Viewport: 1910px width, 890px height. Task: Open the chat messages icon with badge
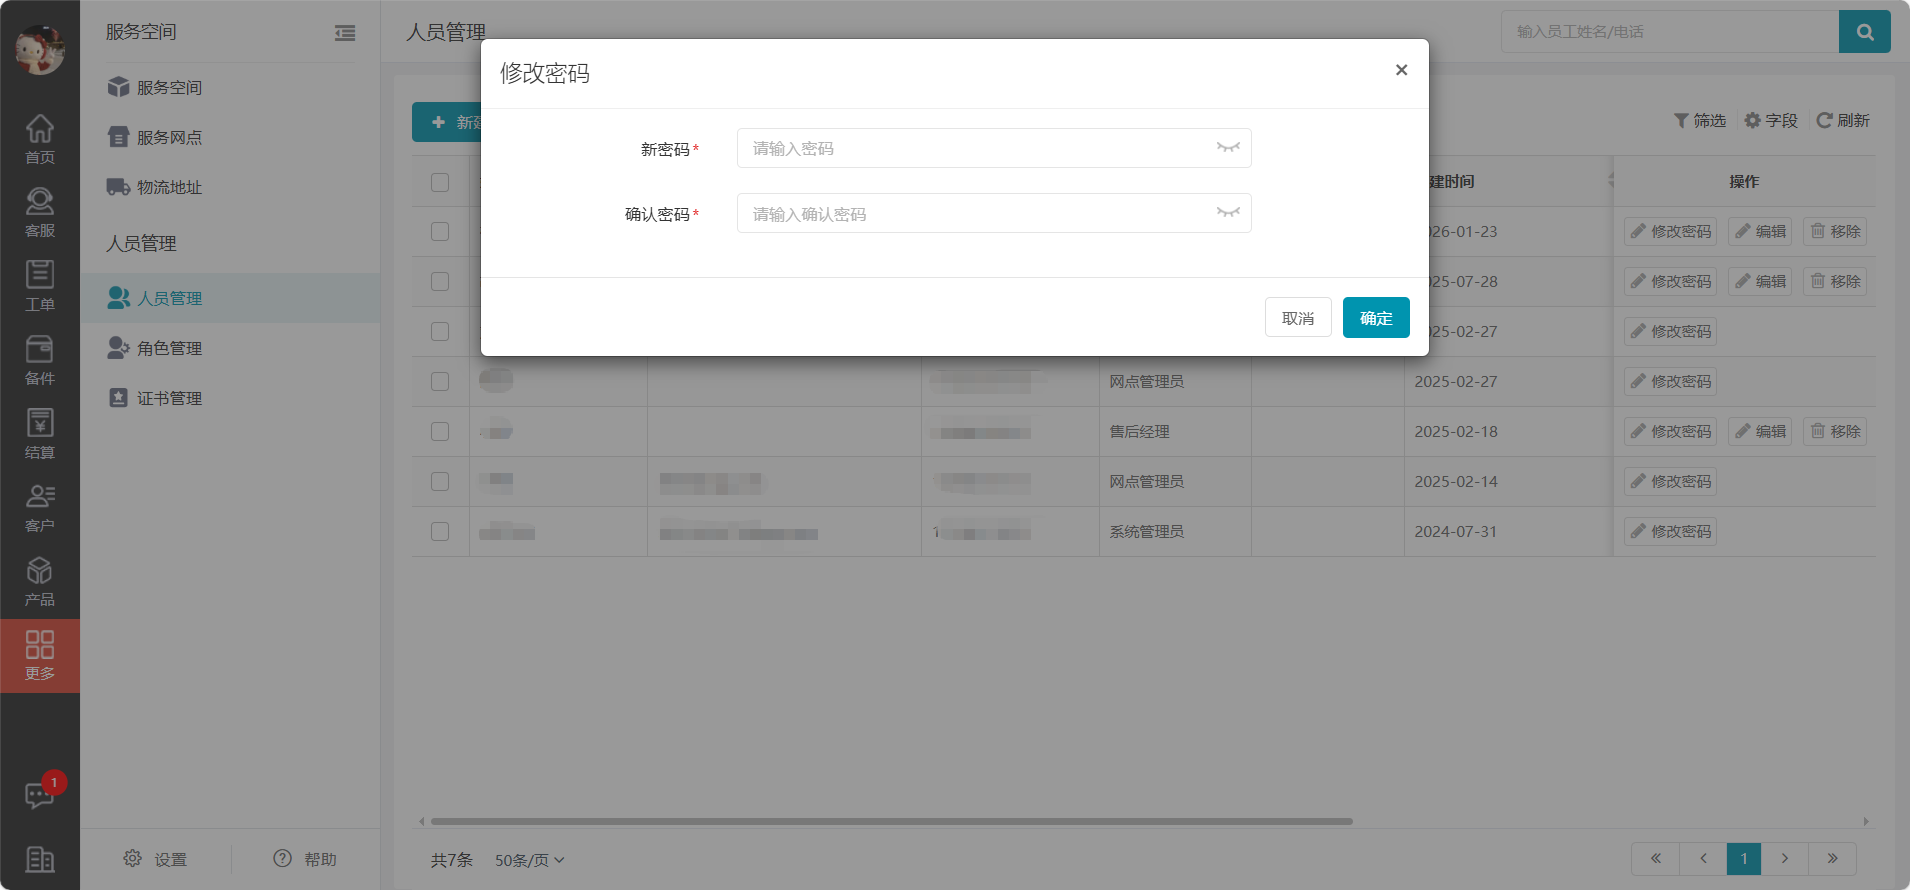pos(40,795)
